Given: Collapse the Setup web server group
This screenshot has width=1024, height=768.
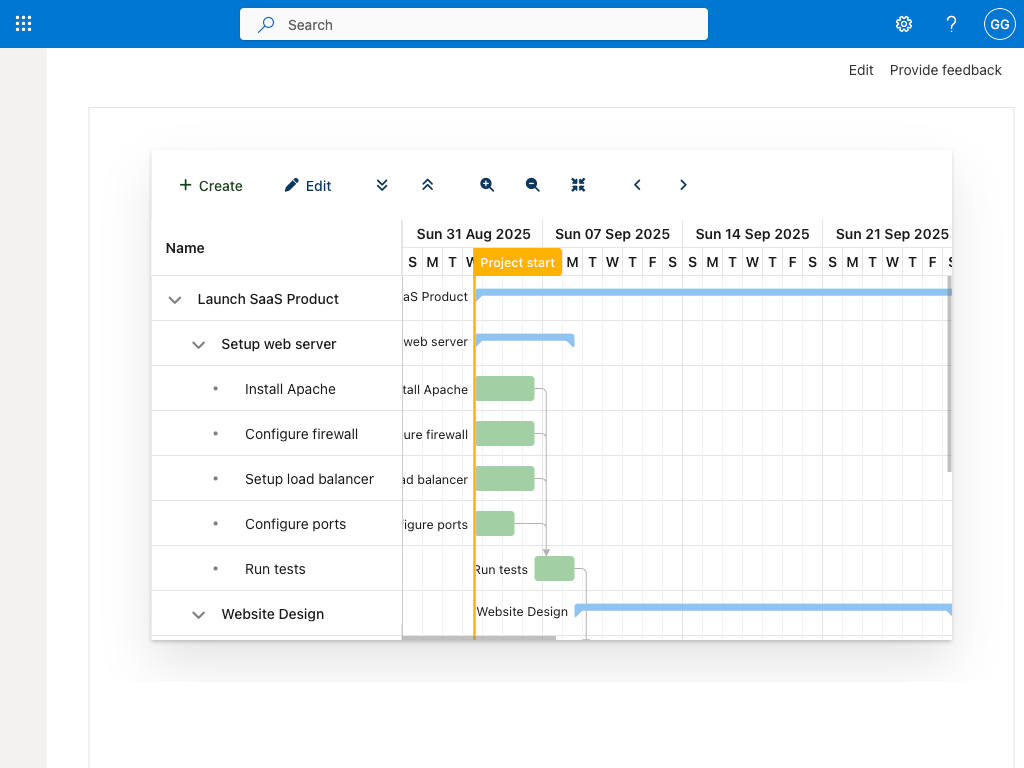Looking at the screenshot, I should pyautogui.click(x=198, y=343).
